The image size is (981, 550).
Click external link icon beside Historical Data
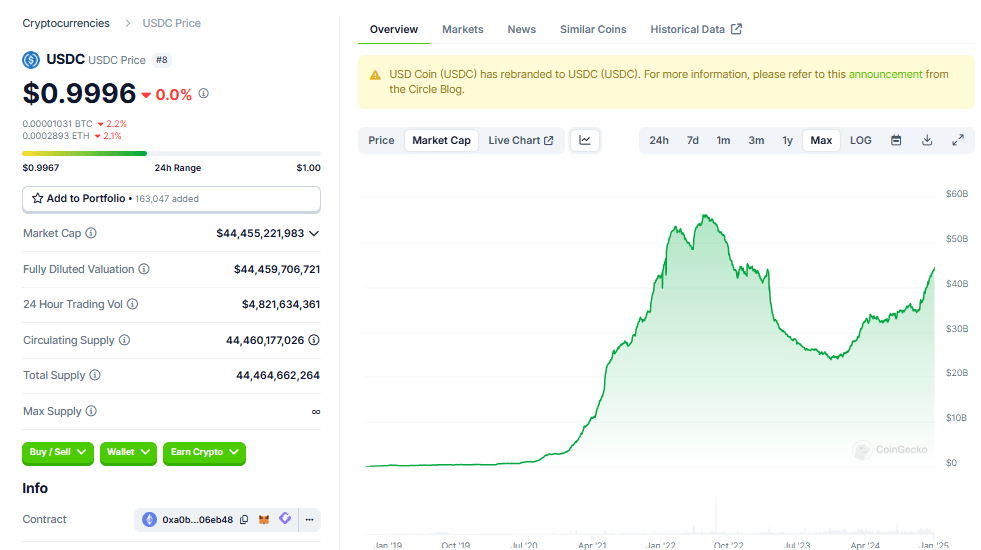(x=736, y=29)
